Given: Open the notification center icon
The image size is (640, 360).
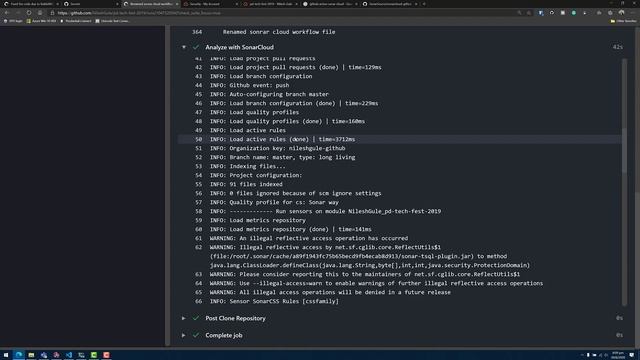Looking at the screenshot, I should [x=632, y=355].
